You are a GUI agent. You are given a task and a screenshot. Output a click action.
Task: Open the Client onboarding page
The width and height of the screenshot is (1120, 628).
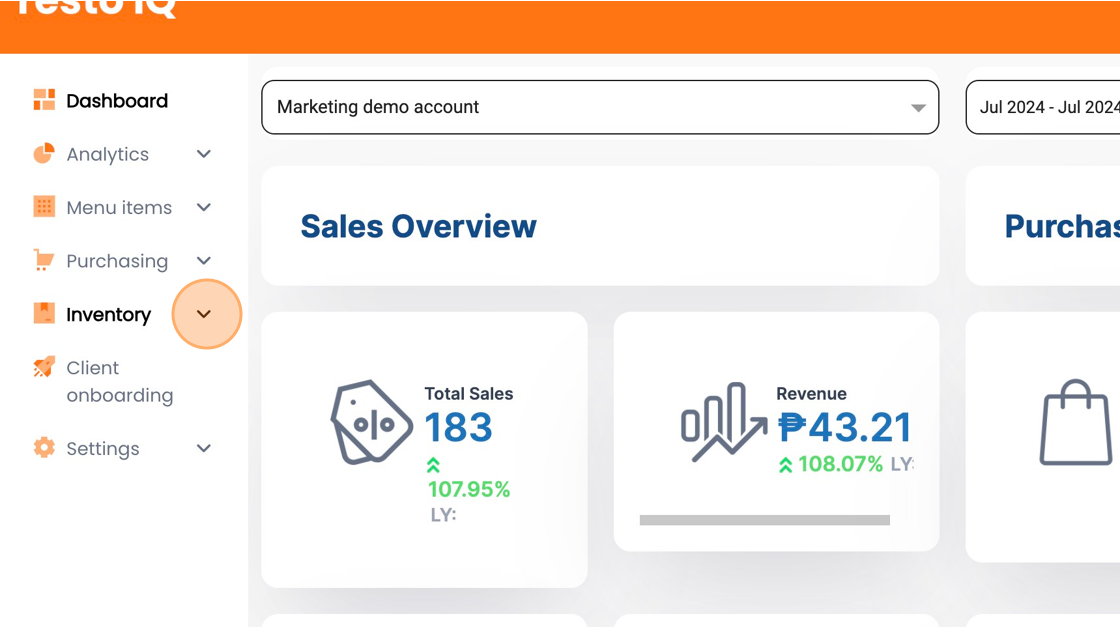[120, 382]
